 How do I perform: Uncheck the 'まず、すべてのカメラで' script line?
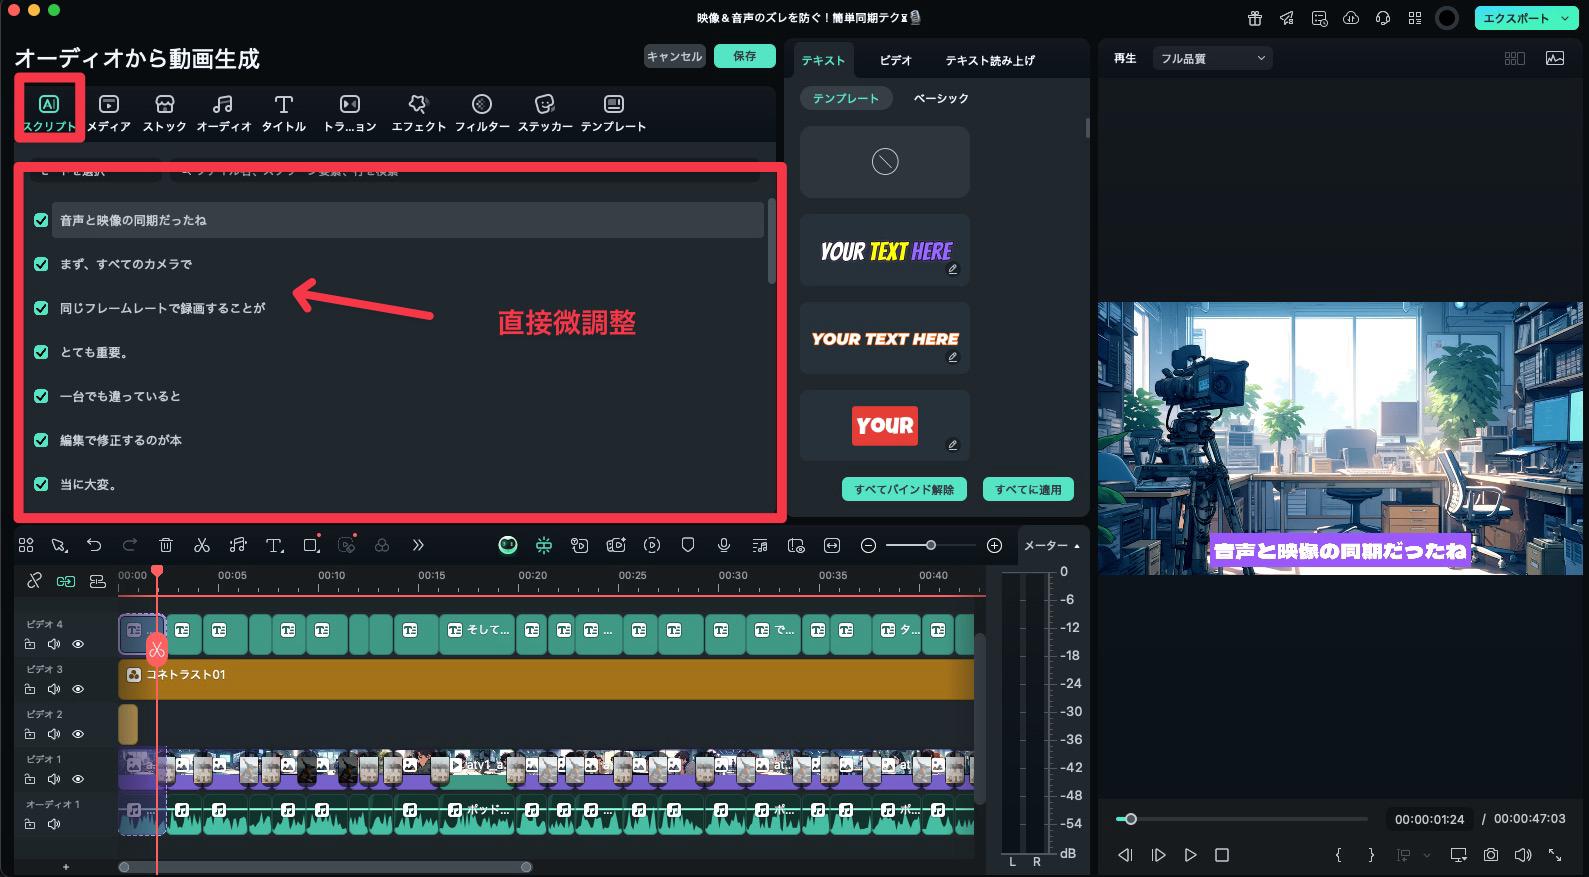click(x=41, y=264)
